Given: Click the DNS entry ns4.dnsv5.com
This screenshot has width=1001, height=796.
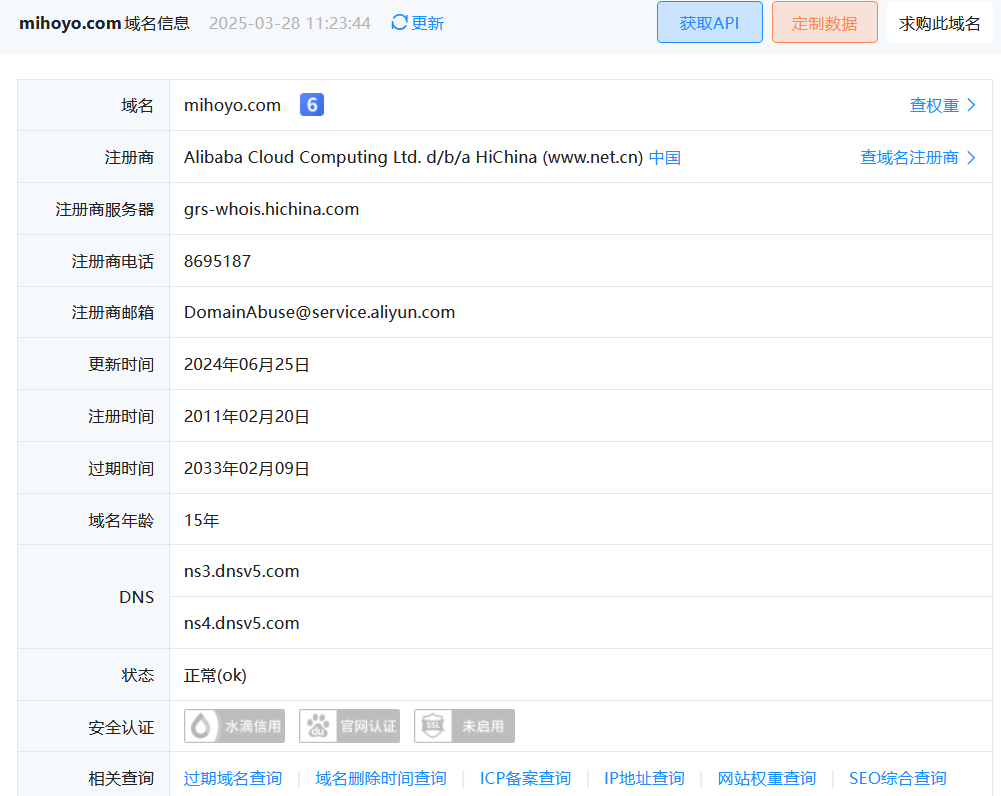Looking at the screenshot, I should click(241, 623).
